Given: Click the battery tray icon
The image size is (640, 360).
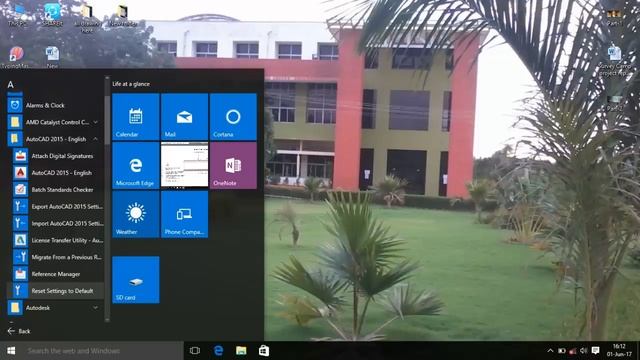Looking at the screenshot, I should pos(562,351).
